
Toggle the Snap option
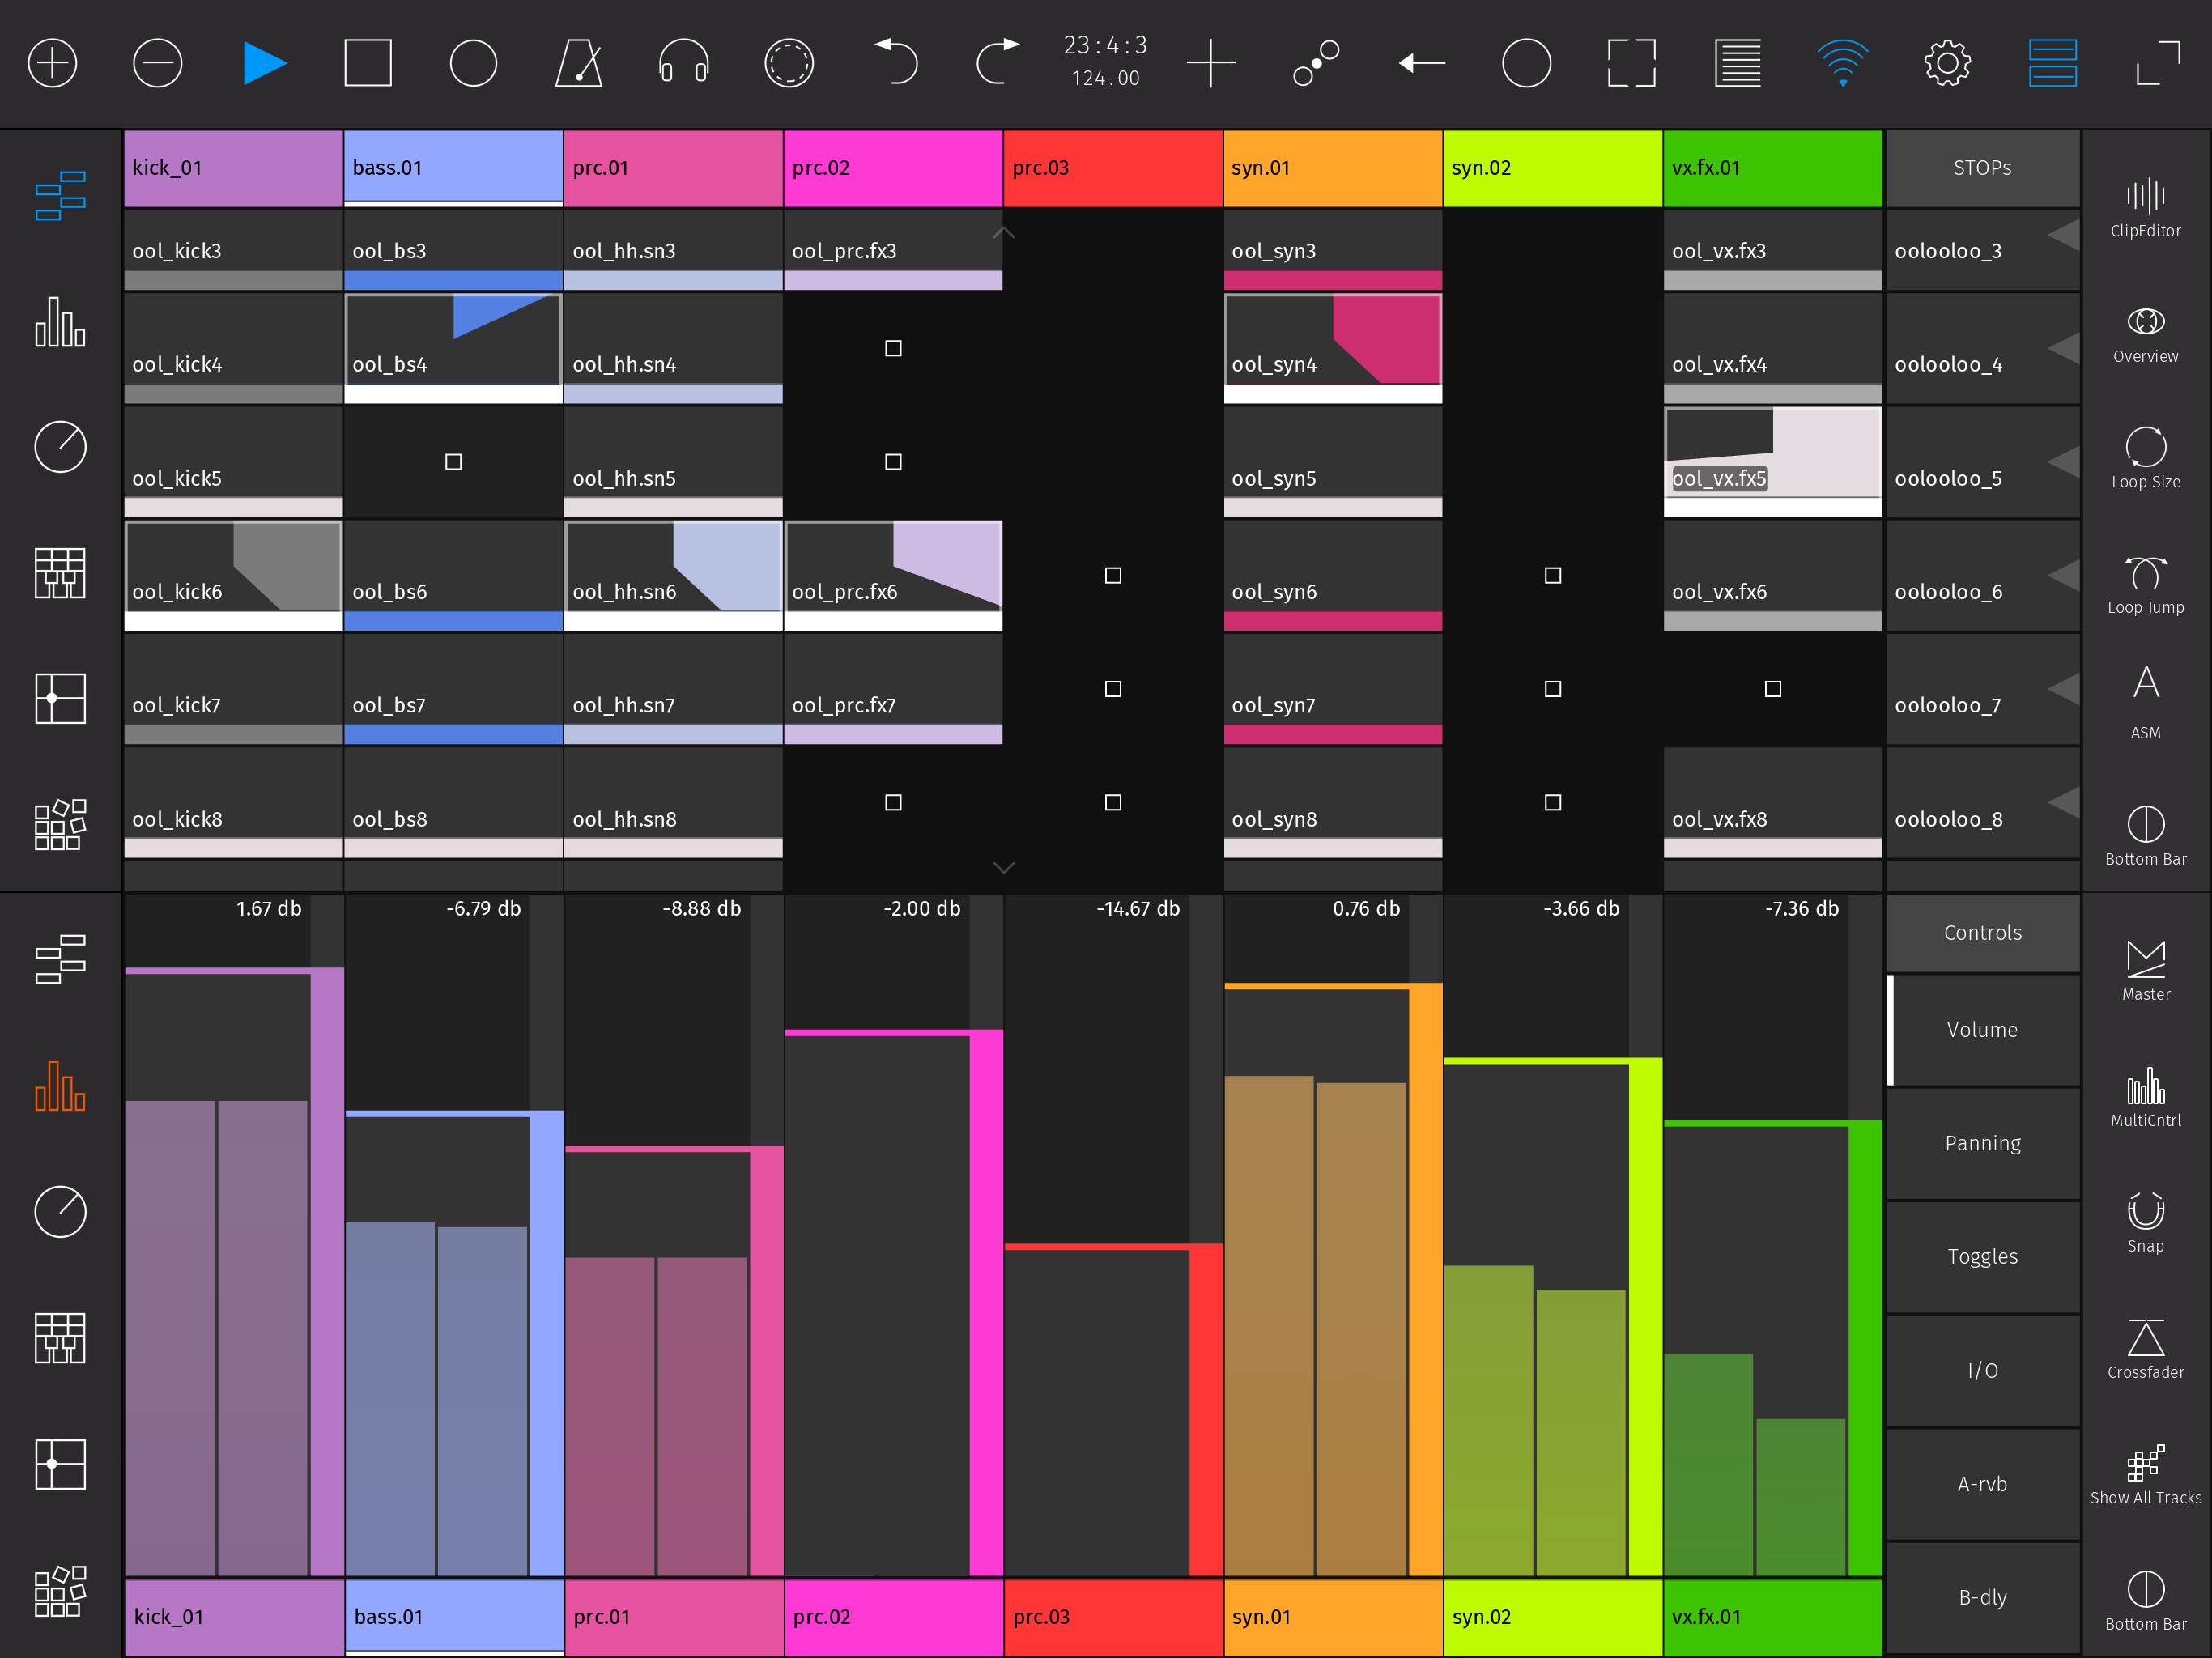click(2145, 1222)
